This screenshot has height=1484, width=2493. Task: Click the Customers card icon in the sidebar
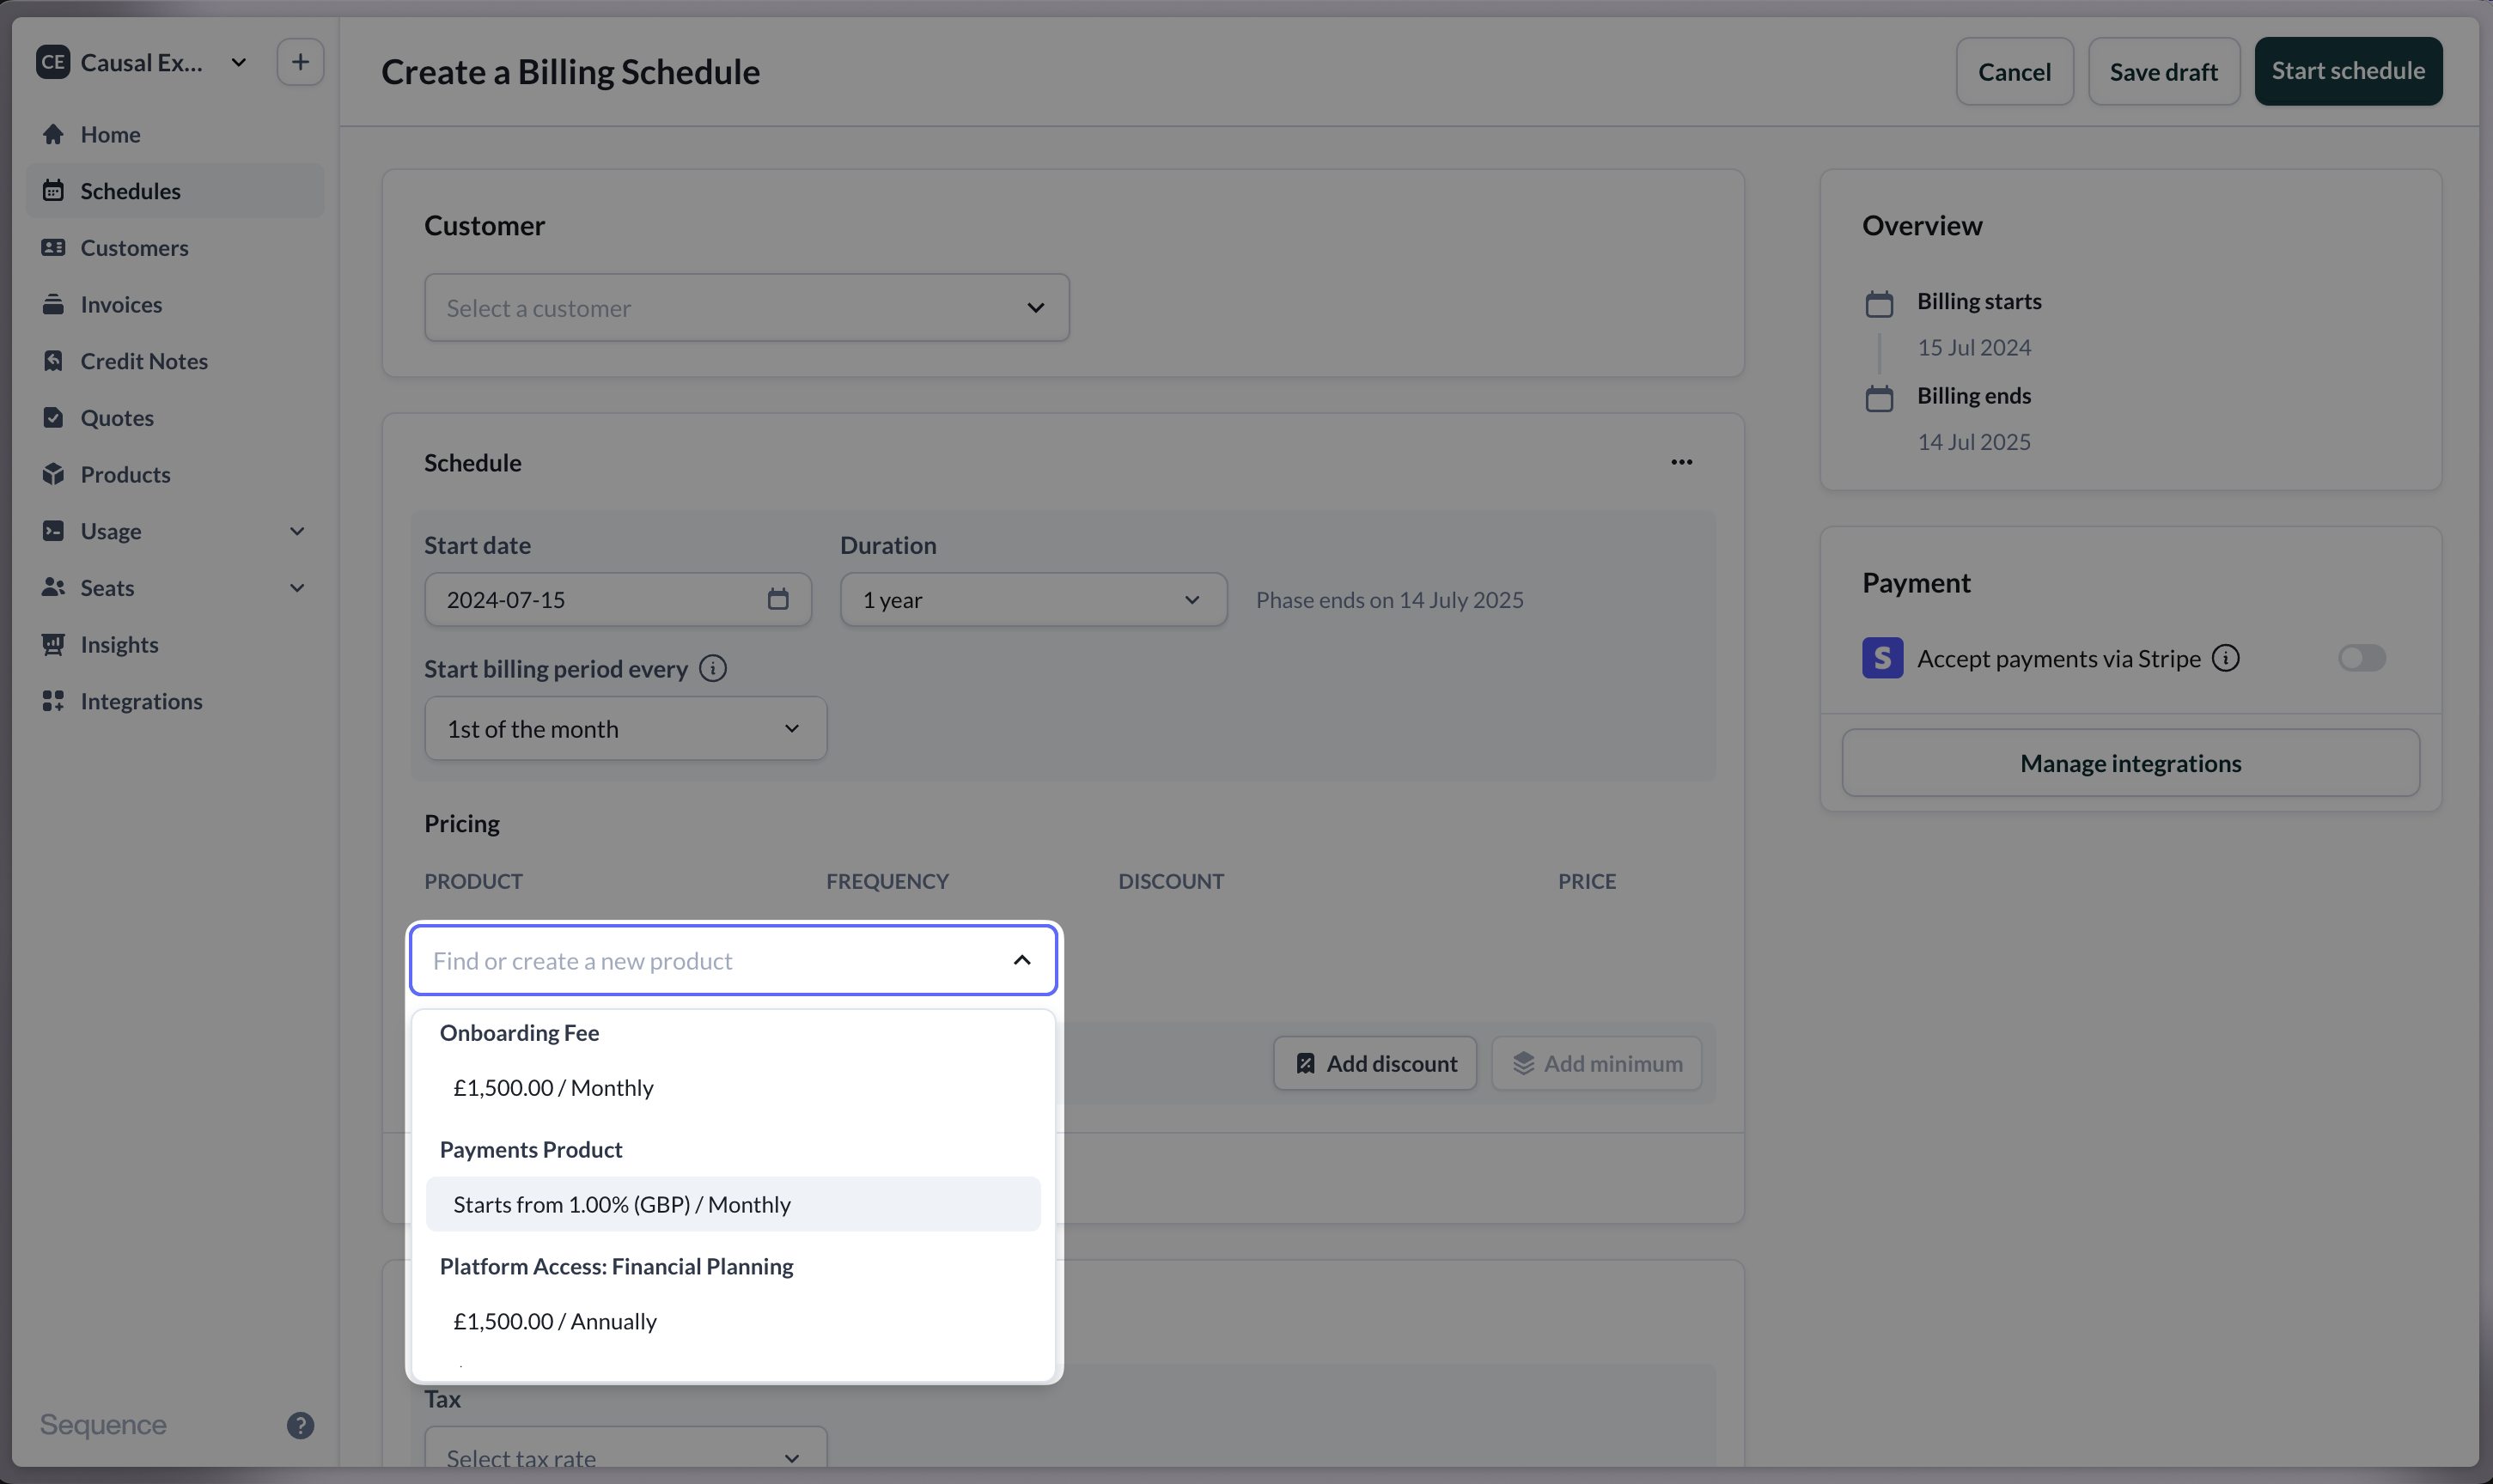tap(53, 247)
